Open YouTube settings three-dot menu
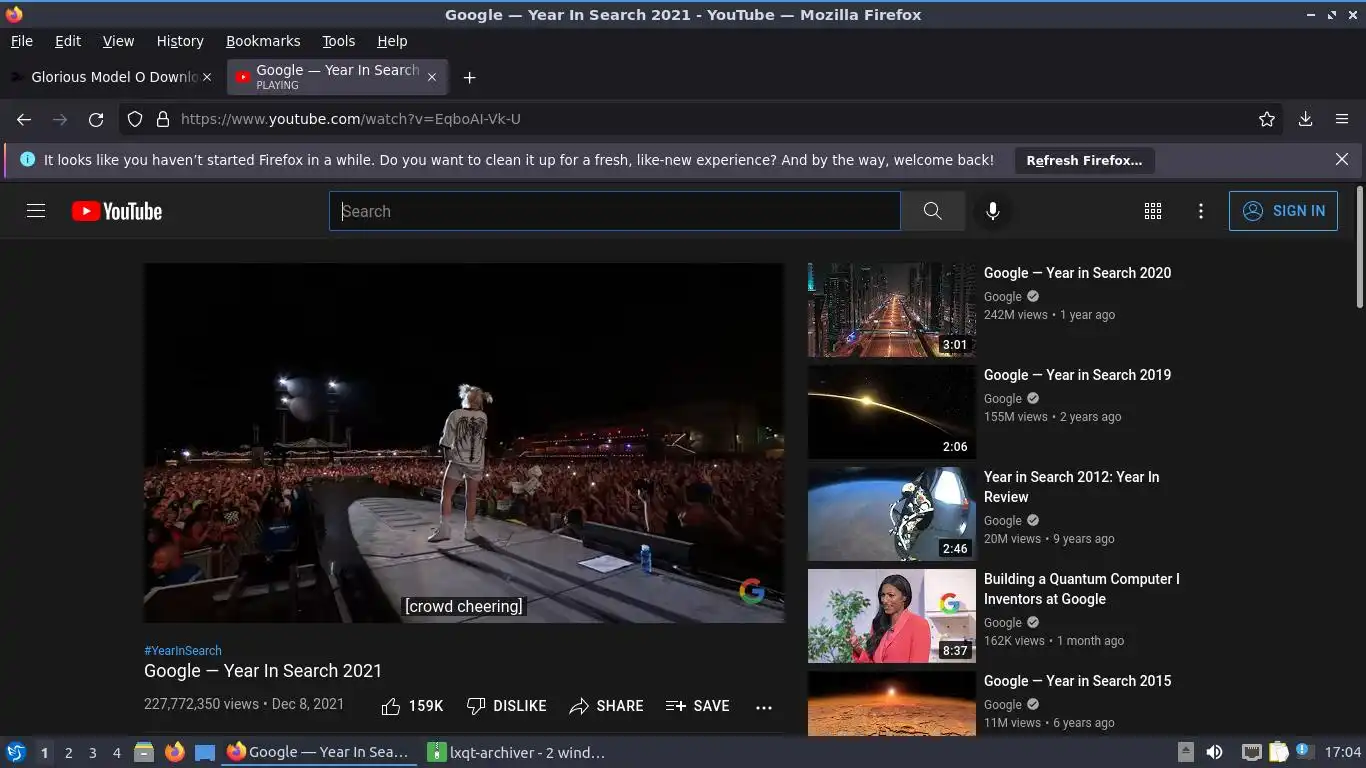Screen dimensions: 1366x768 [1201, 211]
